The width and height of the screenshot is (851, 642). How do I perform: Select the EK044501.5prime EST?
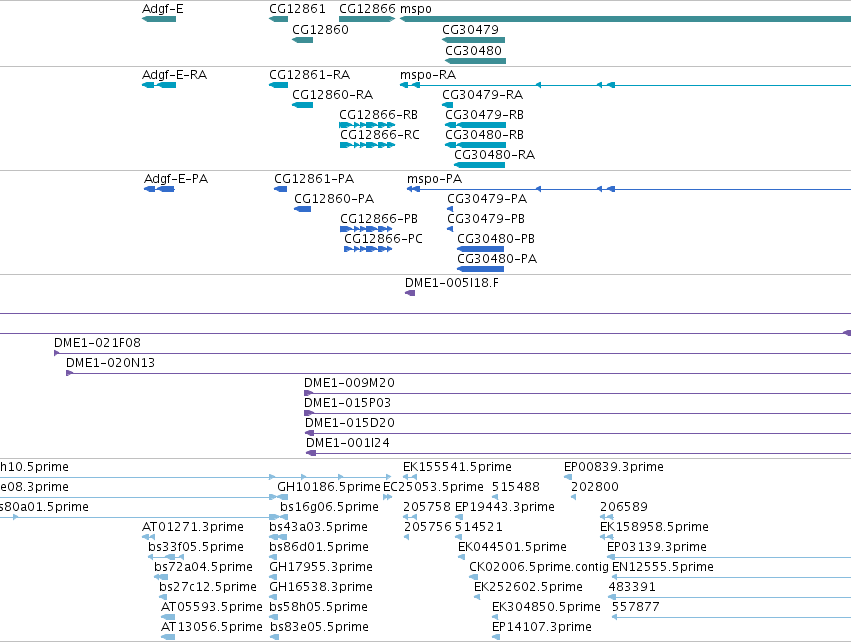tap(462, 557)
